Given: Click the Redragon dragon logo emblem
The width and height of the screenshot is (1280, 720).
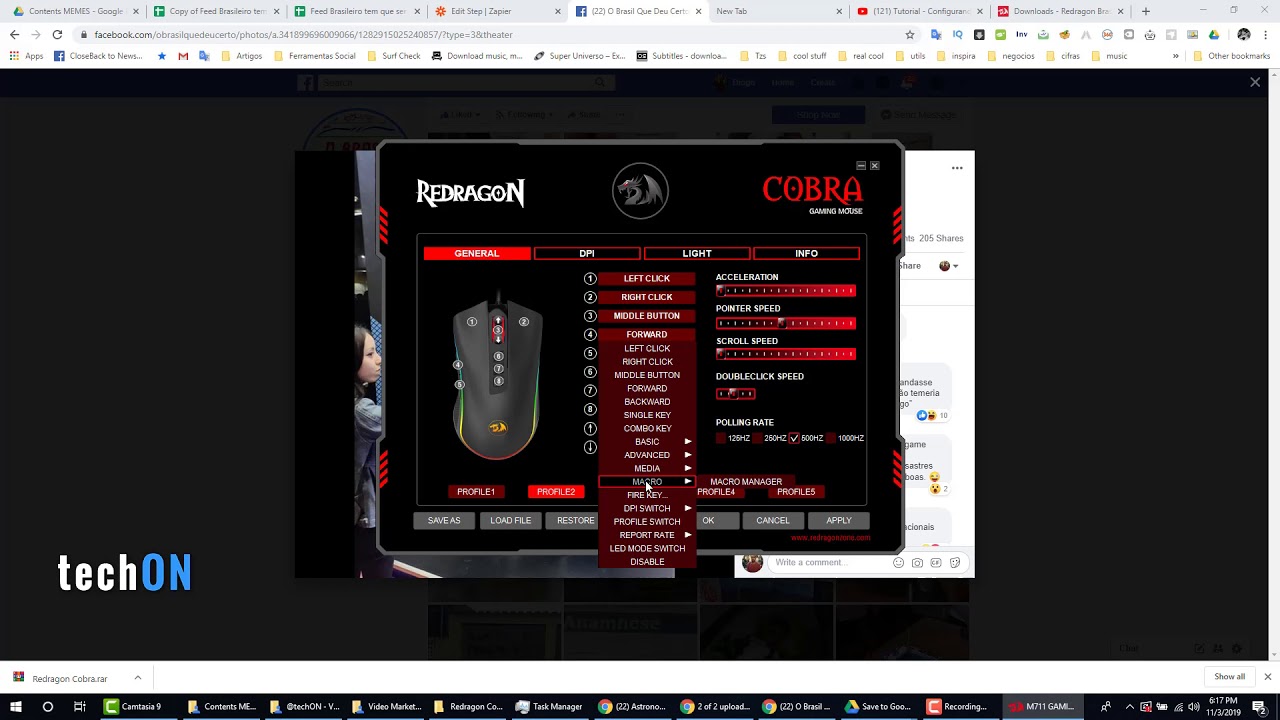Looking at the screenshot, I should click(x=640, y=190).
